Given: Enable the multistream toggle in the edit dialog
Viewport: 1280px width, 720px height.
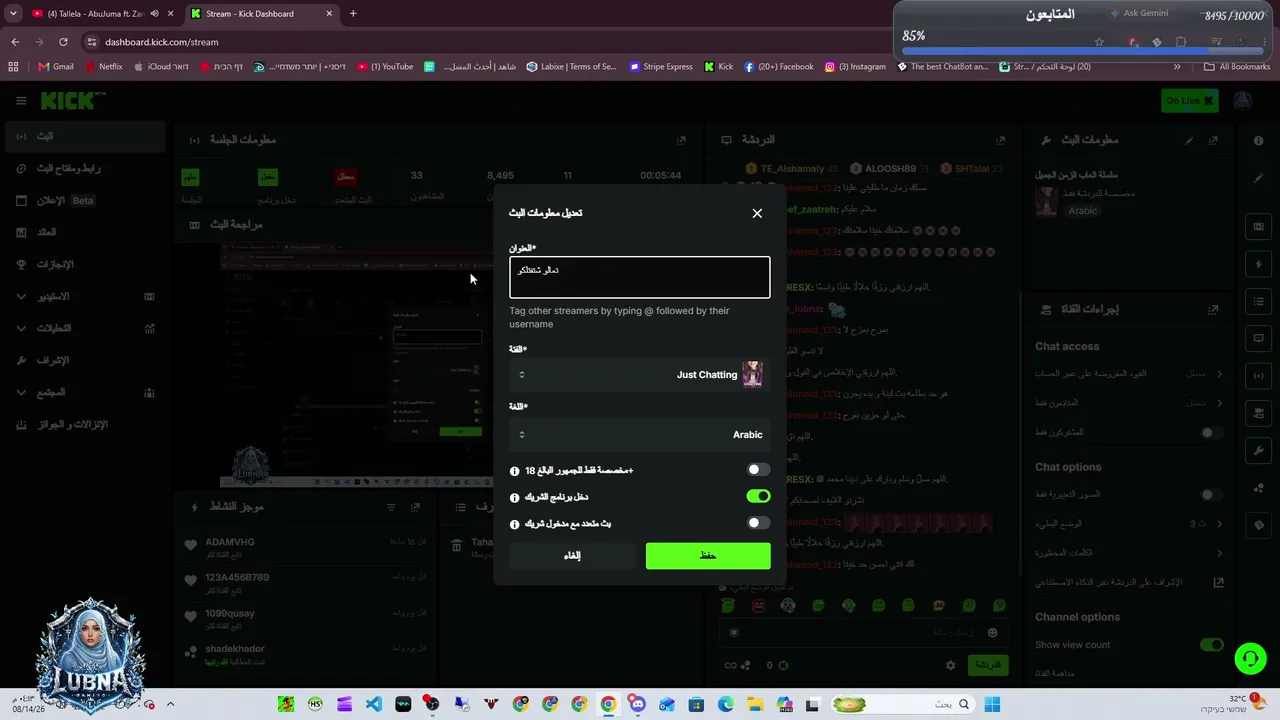Looking at the screenshot, I should point(759,523).
